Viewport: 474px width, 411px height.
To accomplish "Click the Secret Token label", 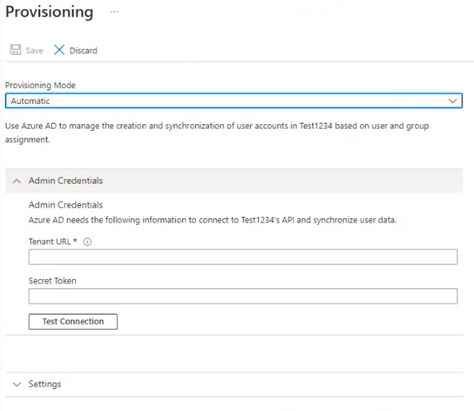I will 52,281.
